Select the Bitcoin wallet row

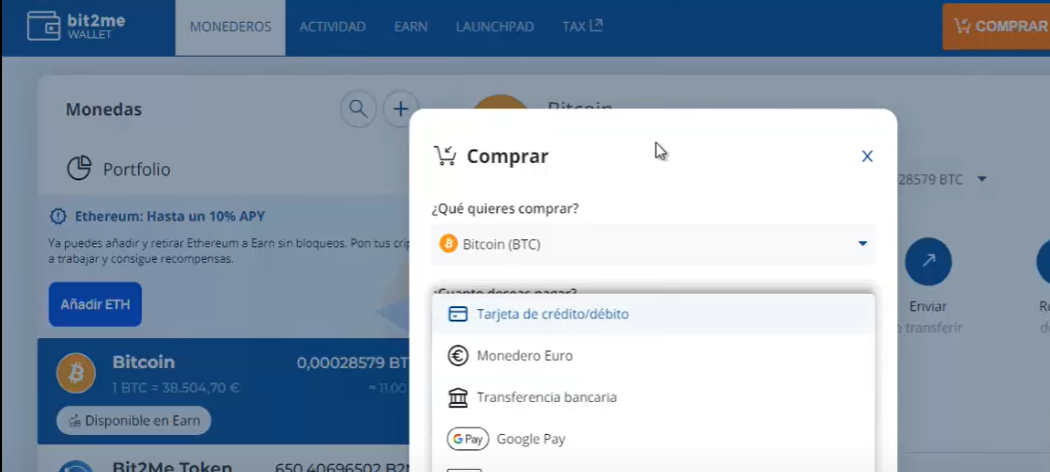point(223,391)
